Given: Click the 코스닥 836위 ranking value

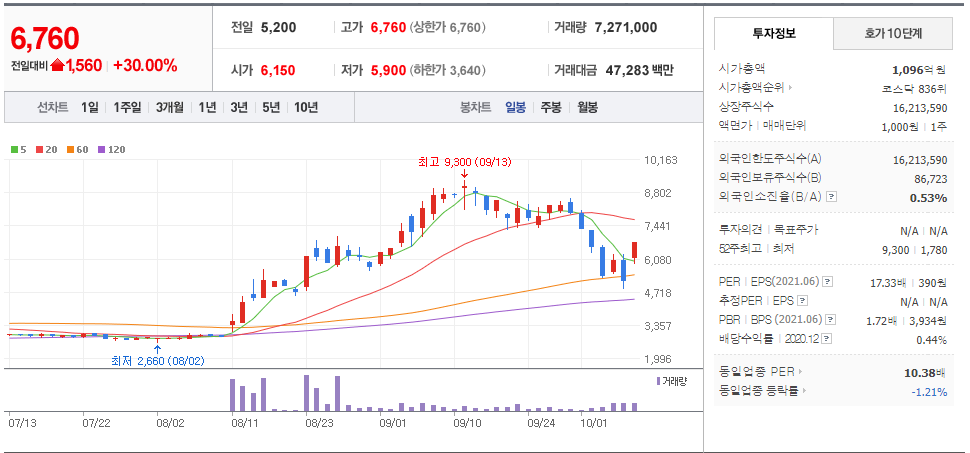Looking at the screenshot, I should 916,88.
